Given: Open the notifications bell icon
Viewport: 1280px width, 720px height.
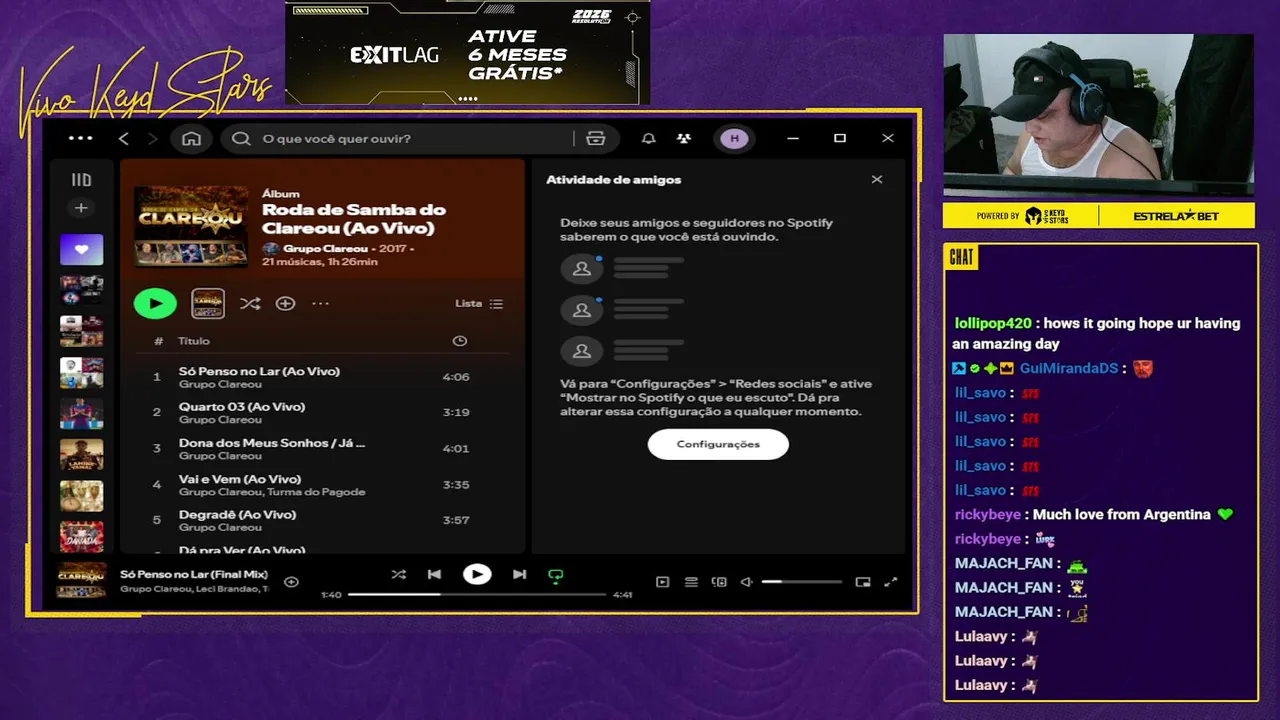Looking at the screenshot, I should pyautogui.click(x=648, y=139).
